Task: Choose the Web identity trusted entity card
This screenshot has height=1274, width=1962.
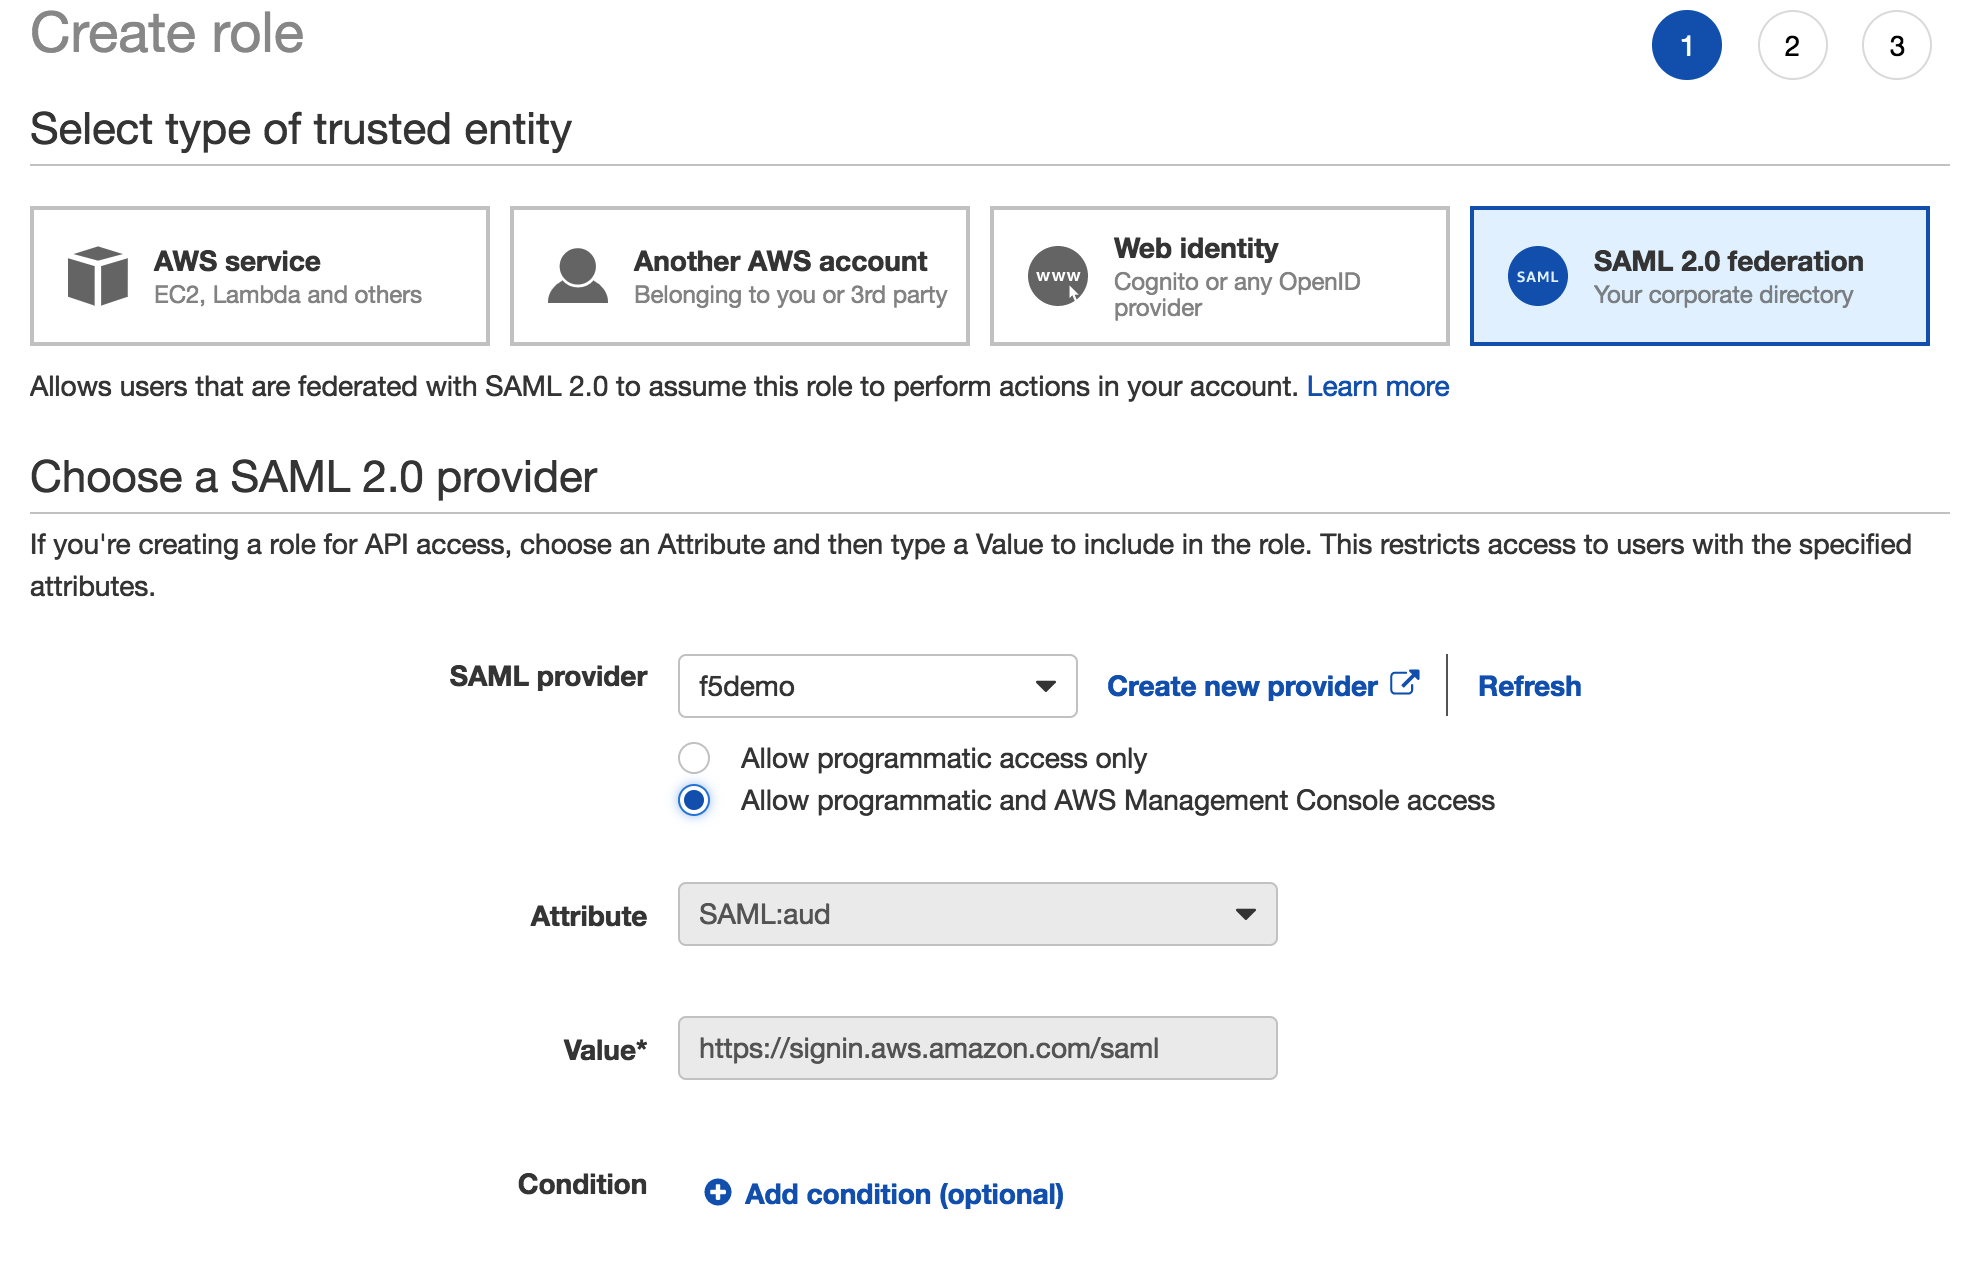Action: [x=1219, y=276]
